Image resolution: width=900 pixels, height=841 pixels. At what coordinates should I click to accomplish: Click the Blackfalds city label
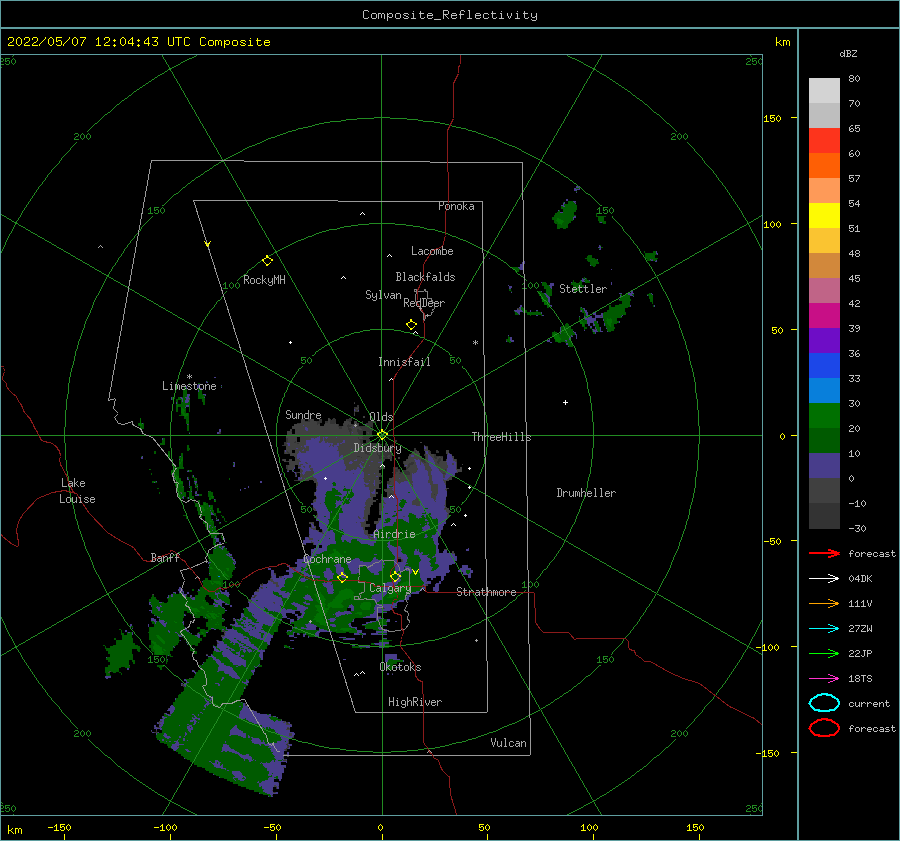[x=425, y=277]
